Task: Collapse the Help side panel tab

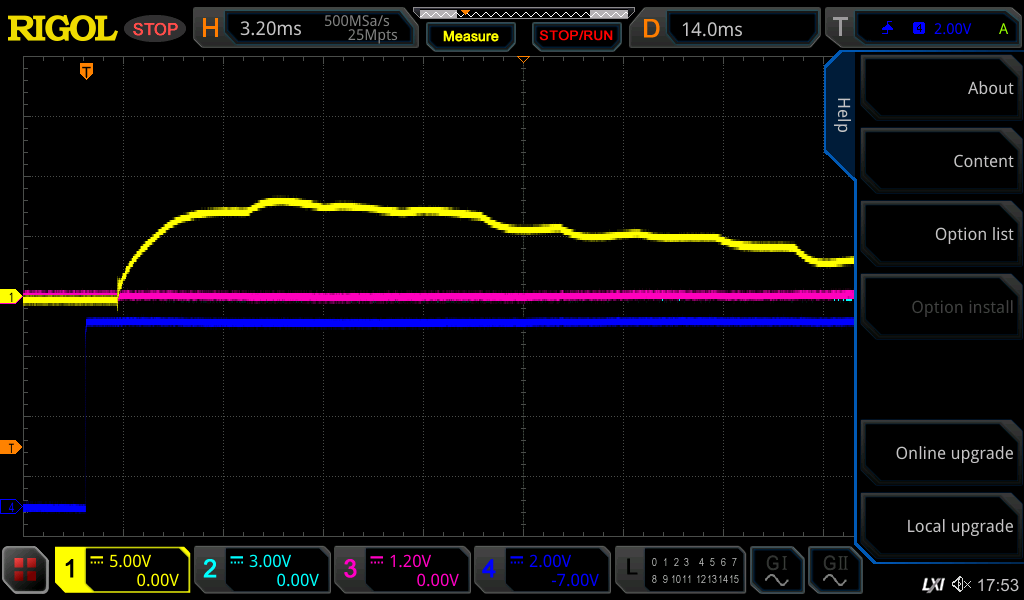Action: point(841,115)
